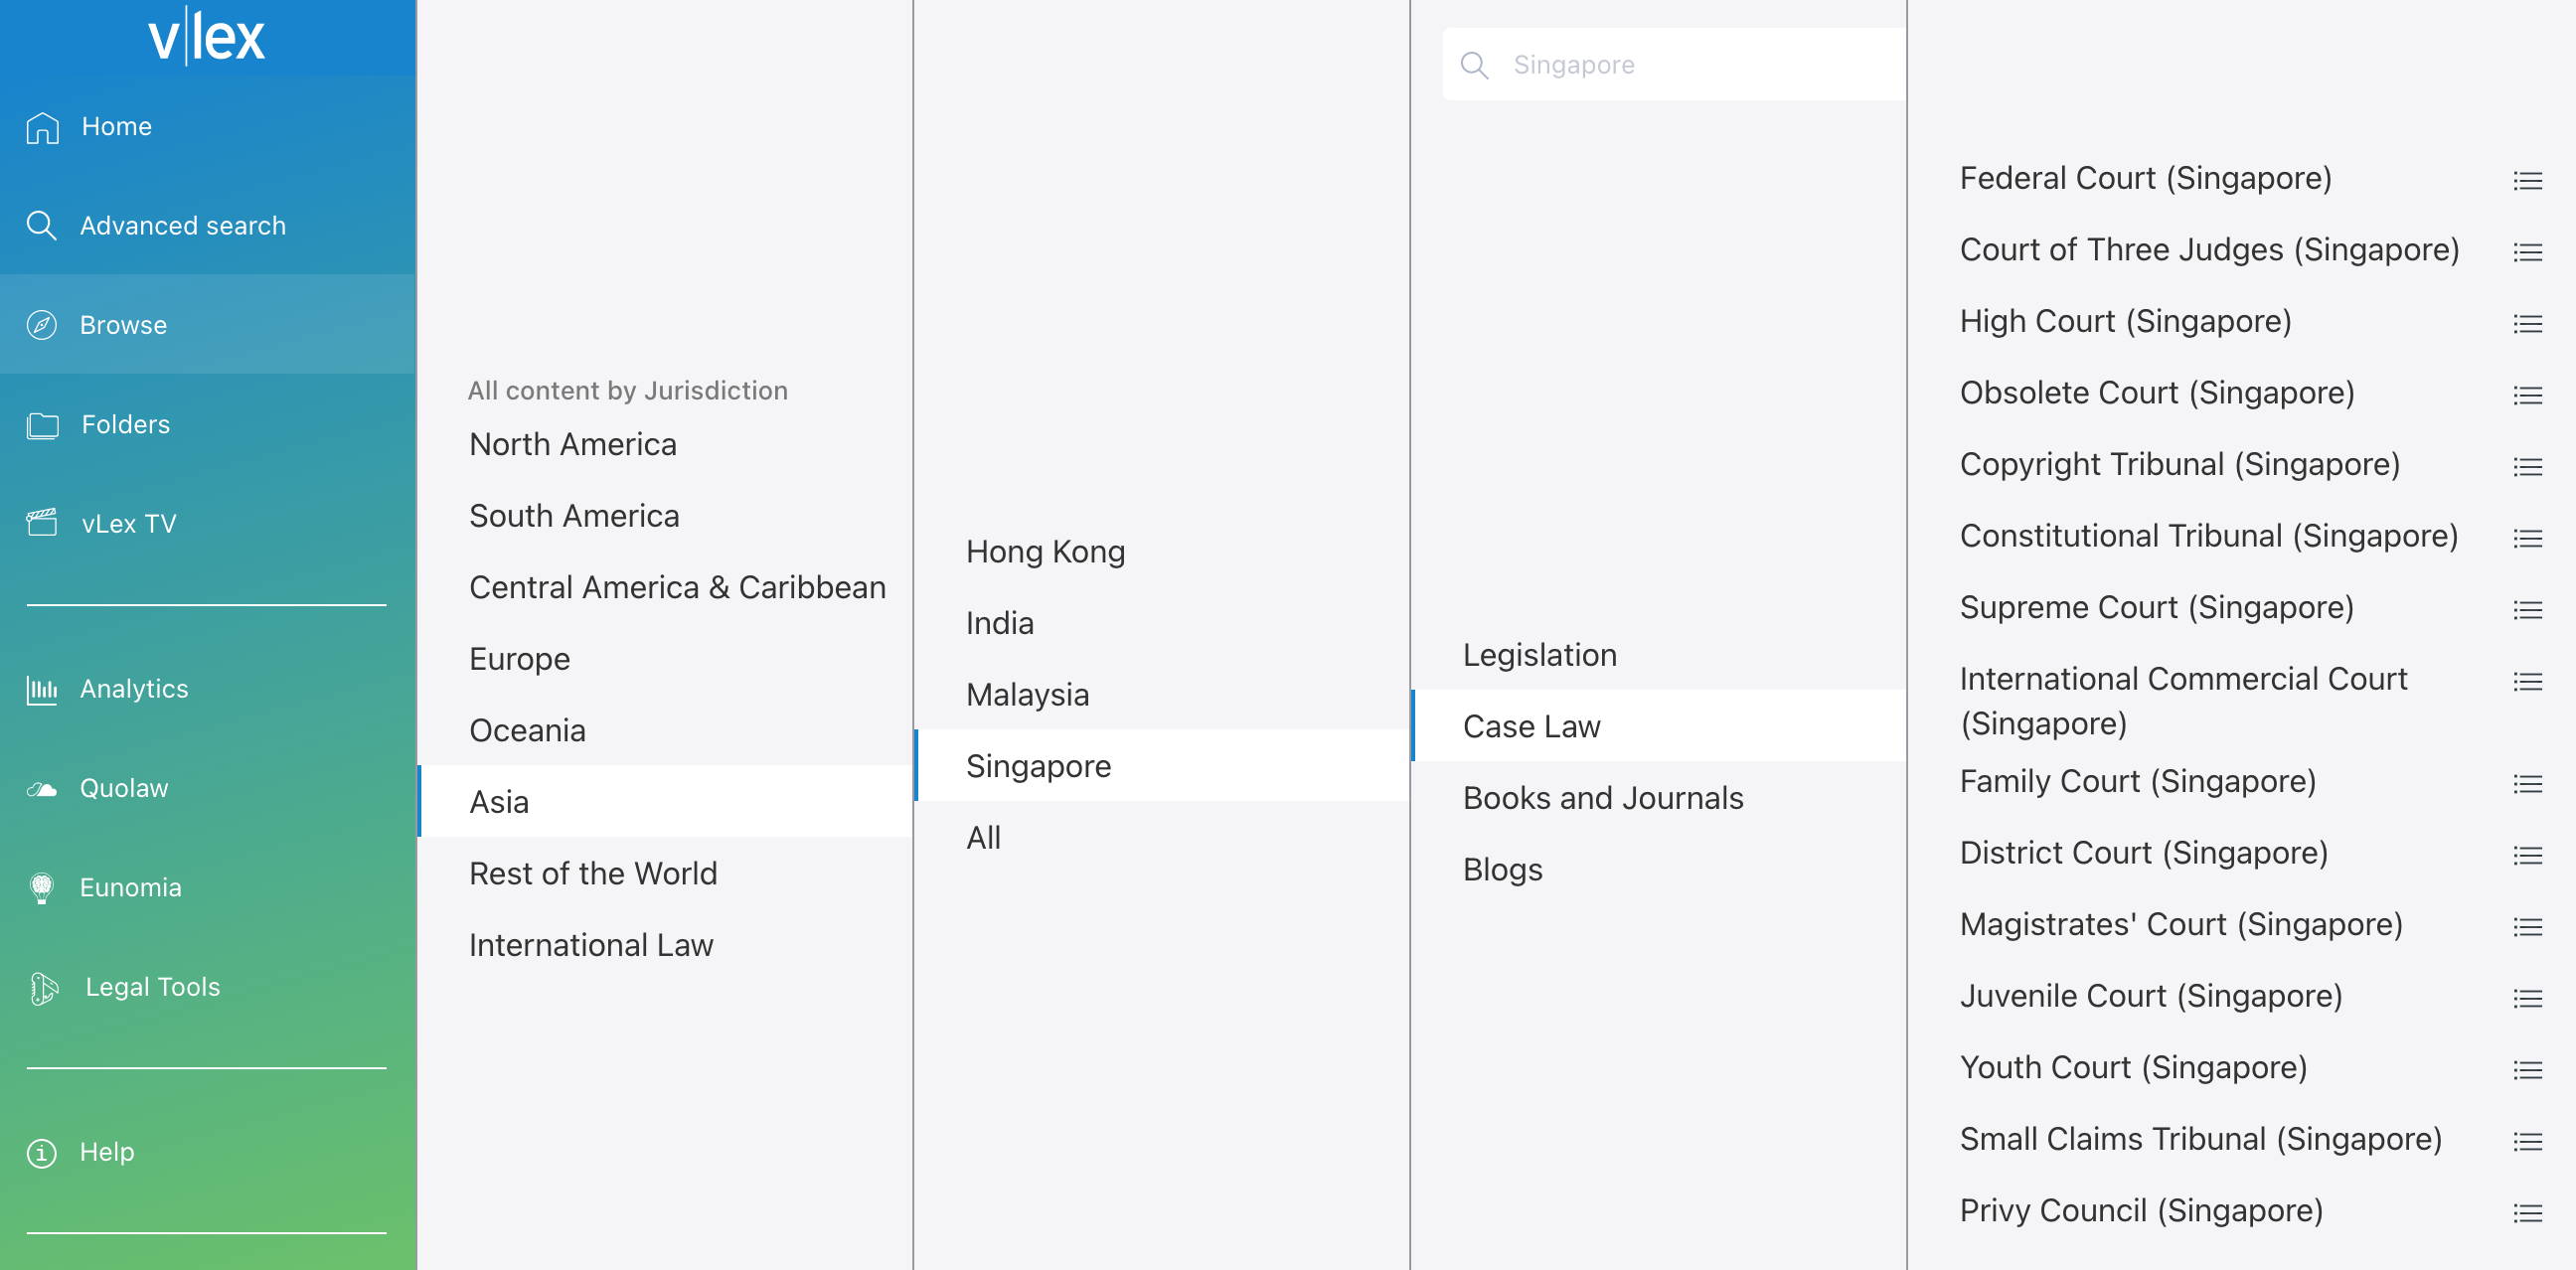Open Analytics section
The height and width of the screenshot is (1270, 2576).
coord(208,689)
